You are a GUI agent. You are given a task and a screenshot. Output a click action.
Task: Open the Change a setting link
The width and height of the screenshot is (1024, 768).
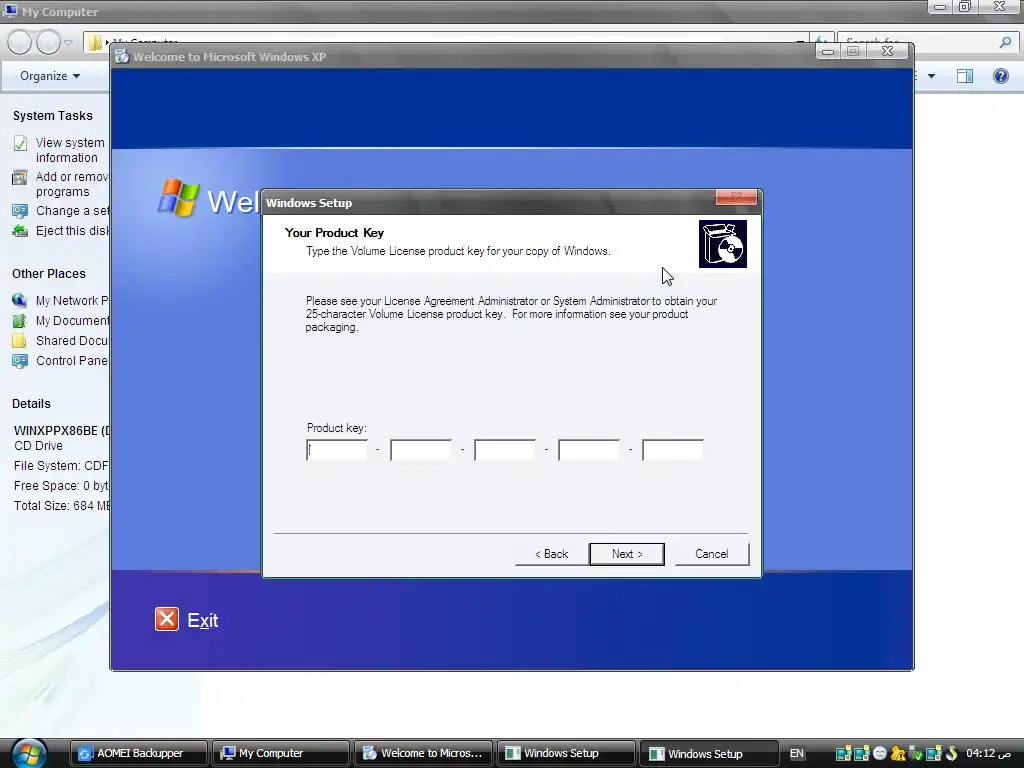[72, 210]
